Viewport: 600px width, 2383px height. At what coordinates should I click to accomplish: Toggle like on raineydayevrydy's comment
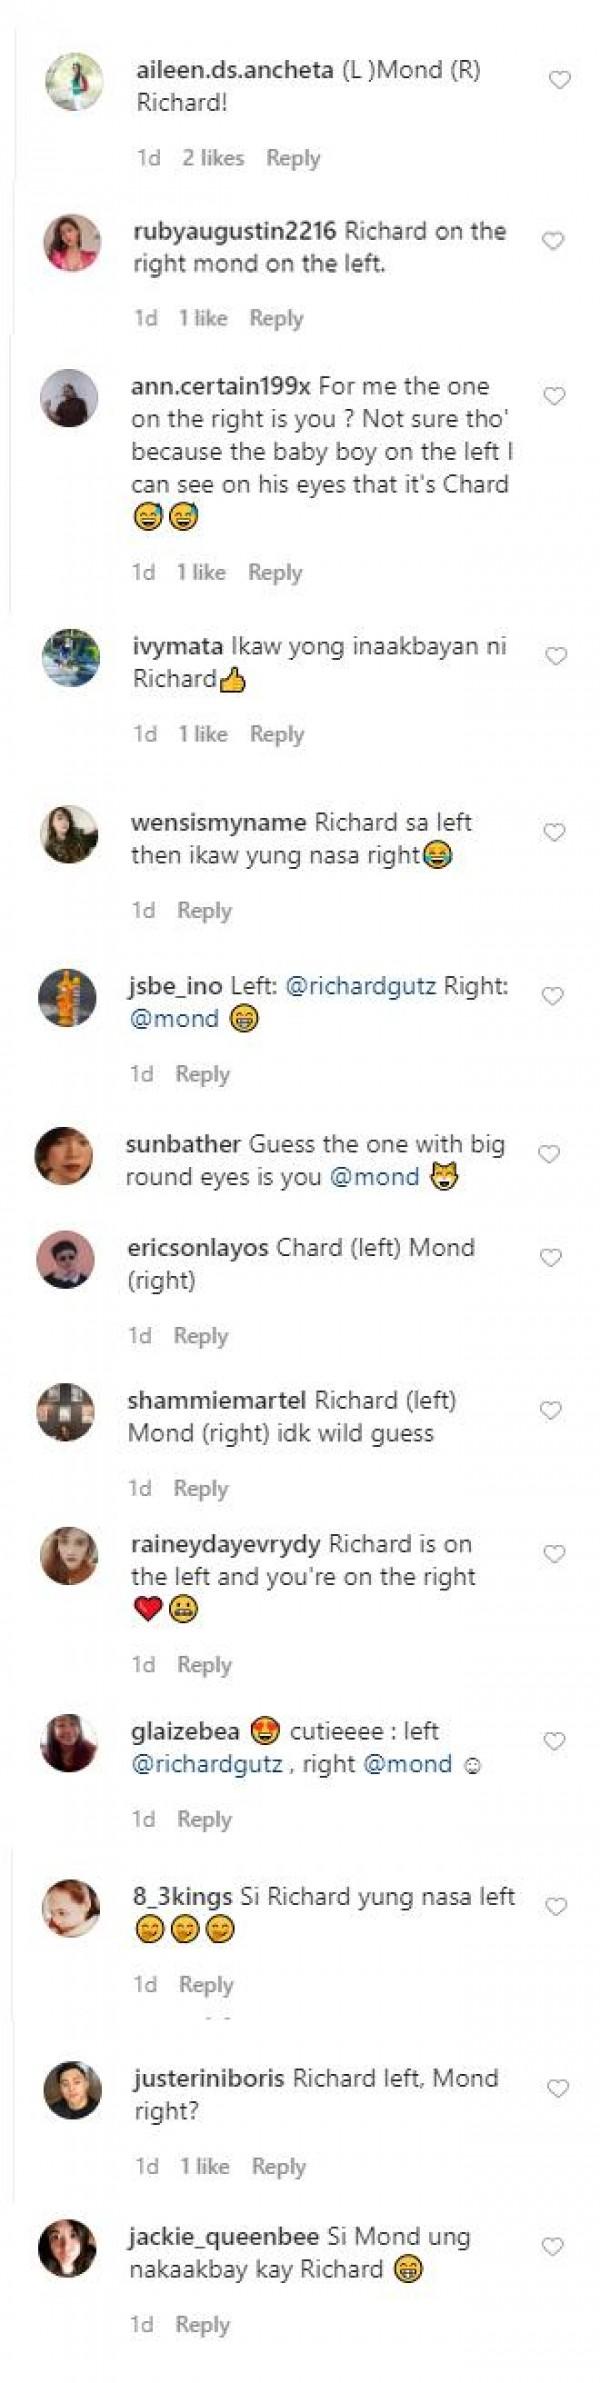554,1554
